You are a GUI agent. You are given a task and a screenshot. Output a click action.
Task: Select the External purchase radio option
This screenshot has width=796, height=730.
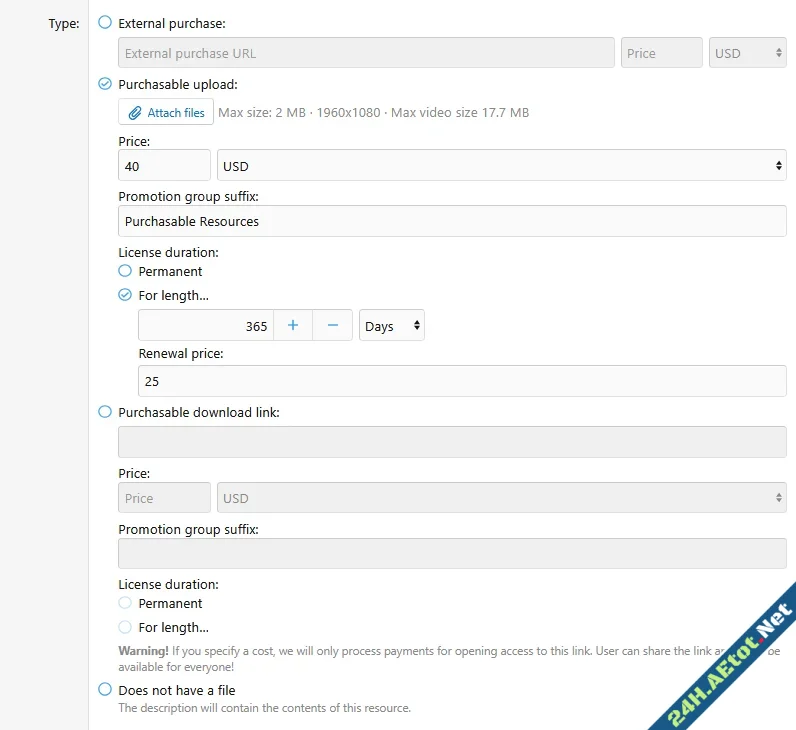click(x=105, y=22)
